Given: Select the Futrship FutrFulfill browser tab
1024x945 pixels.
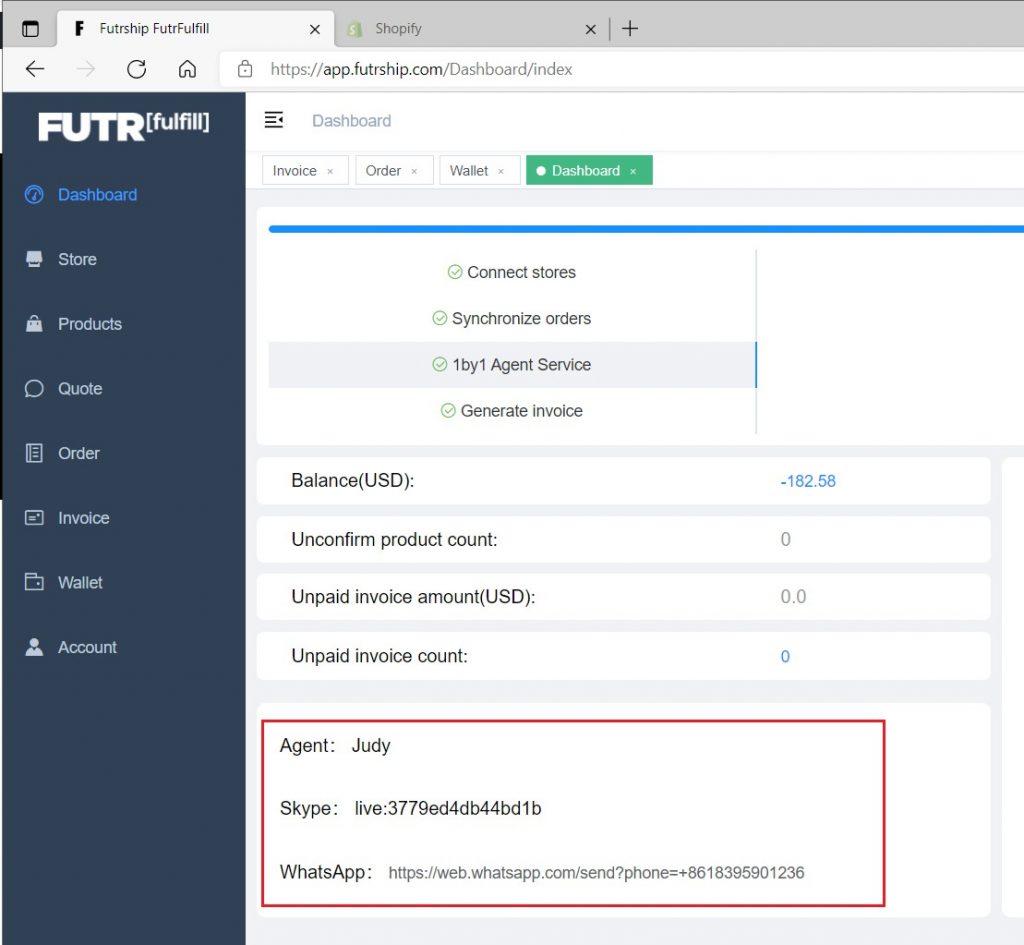Looking at the screenshot, I should coord(196,29).
